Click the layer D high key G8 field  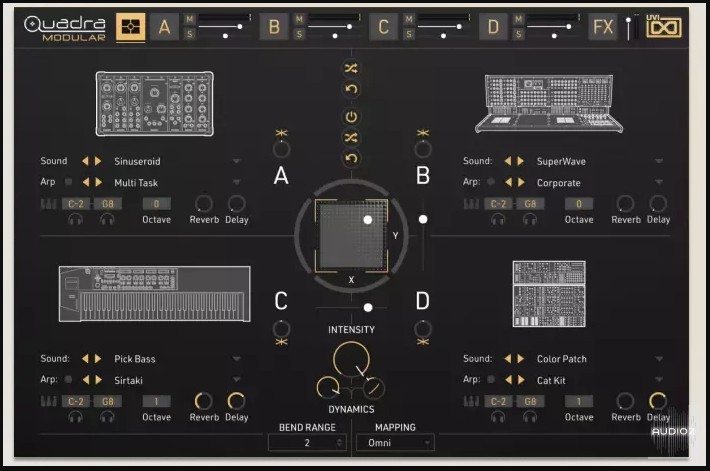pos(530,401)
